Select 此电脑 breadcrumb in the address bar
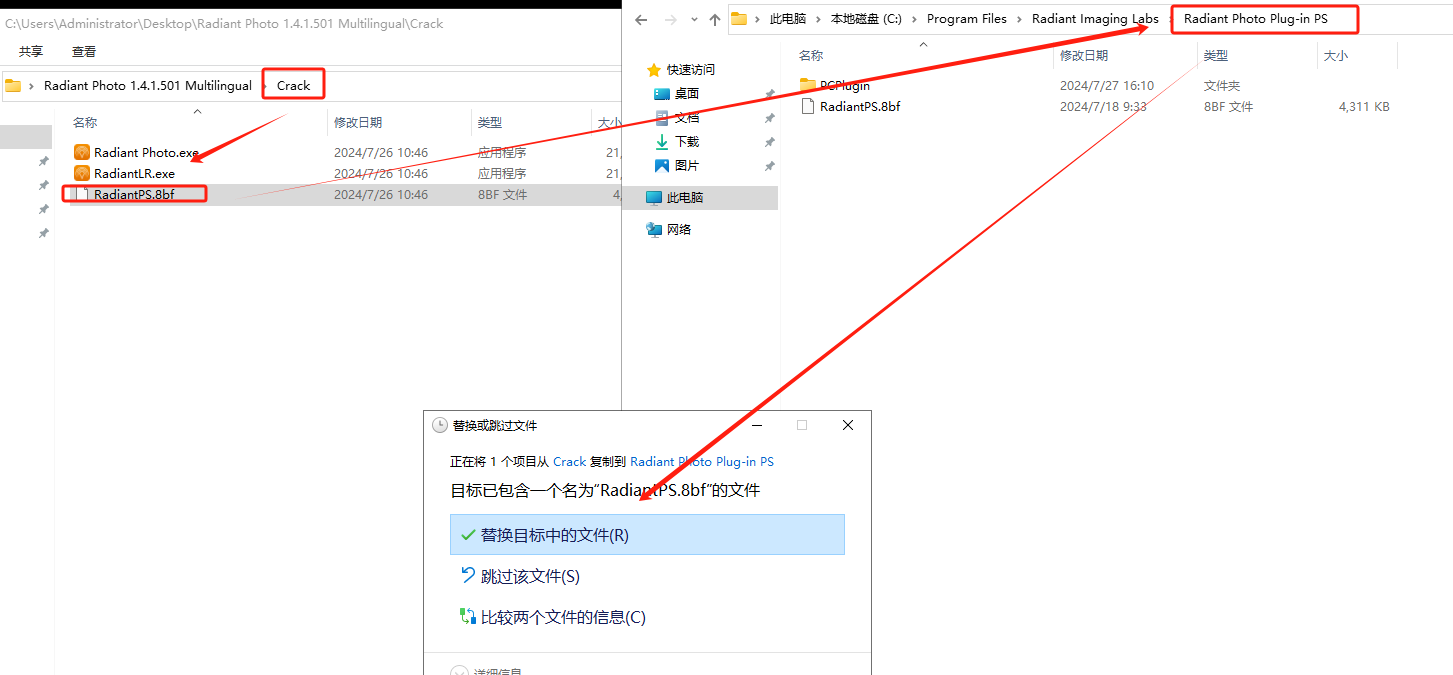 pos(787,19)
